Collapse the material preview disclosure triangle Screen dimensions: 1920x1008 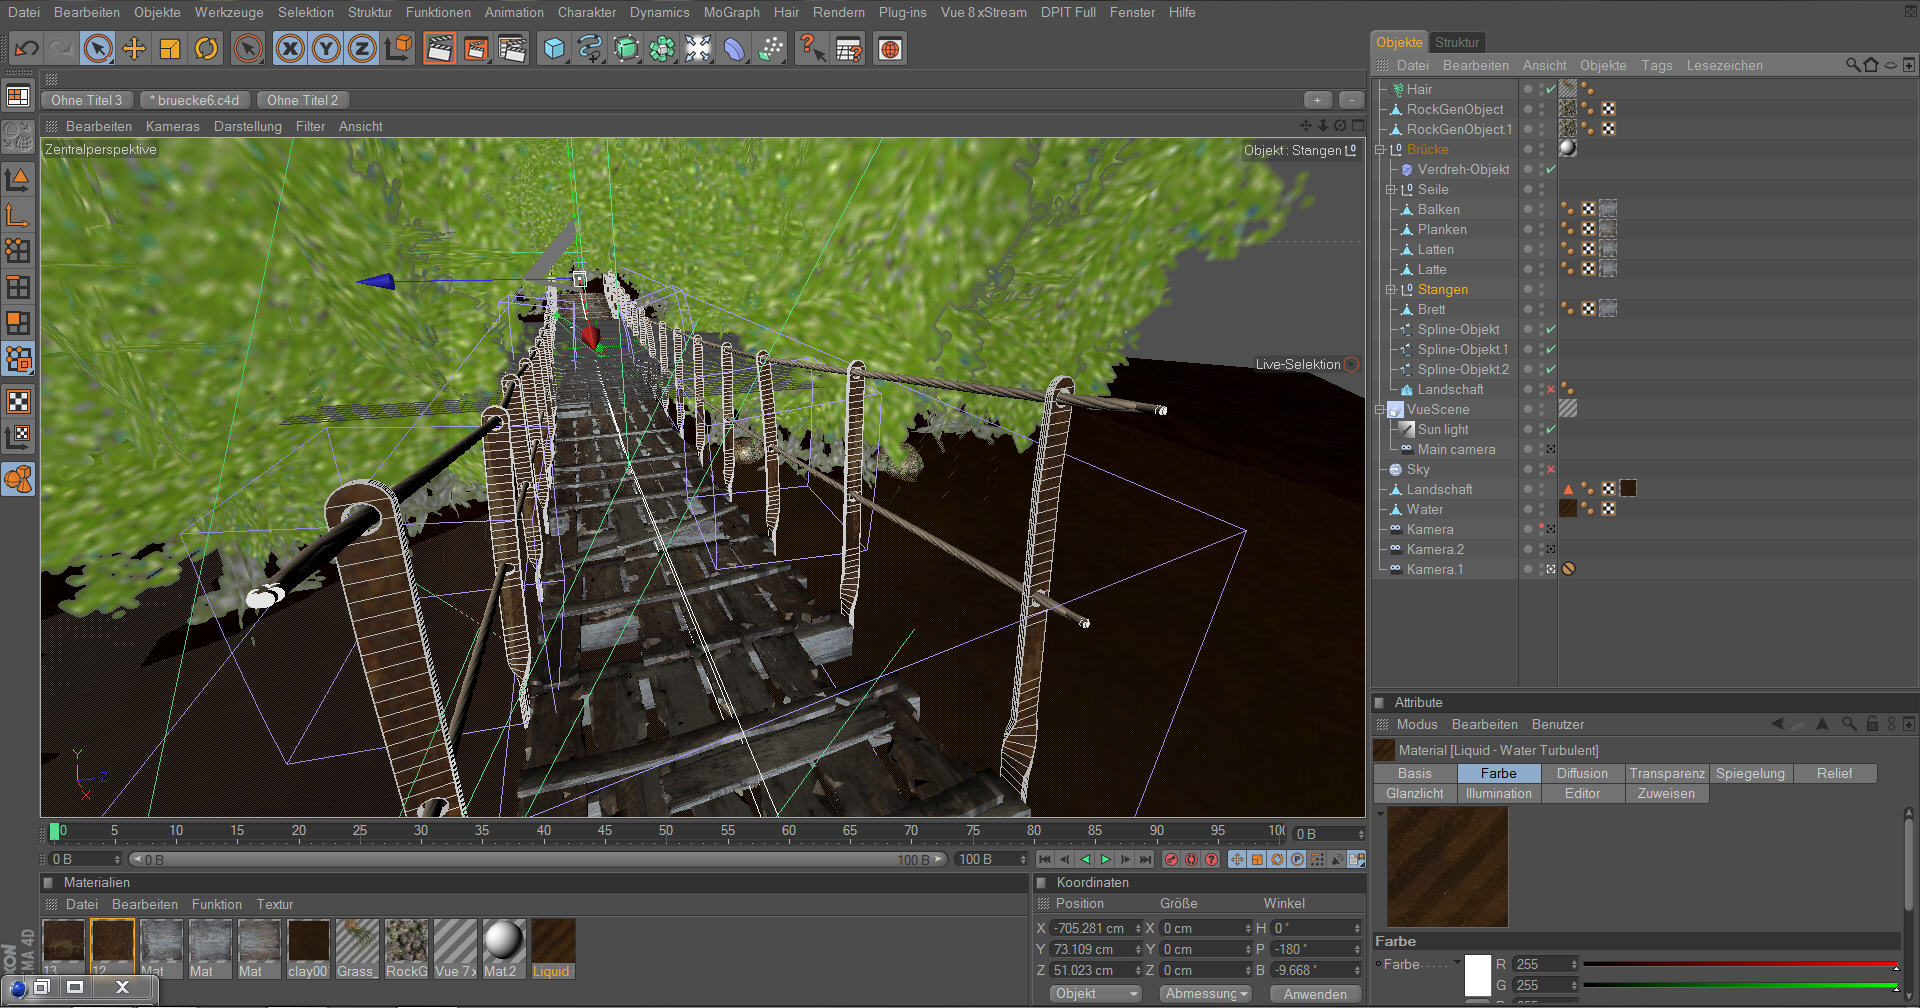click(x=1381, y=815)
